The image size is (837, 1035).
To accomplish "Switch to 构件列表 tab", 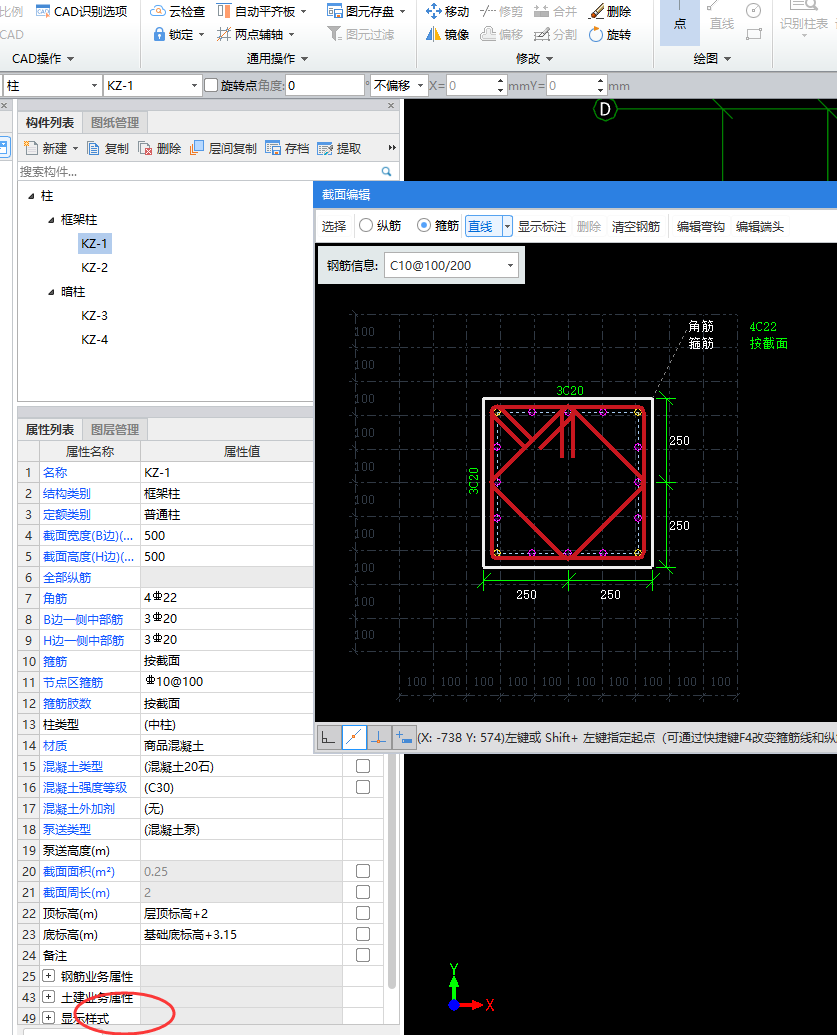I will 50,123.
